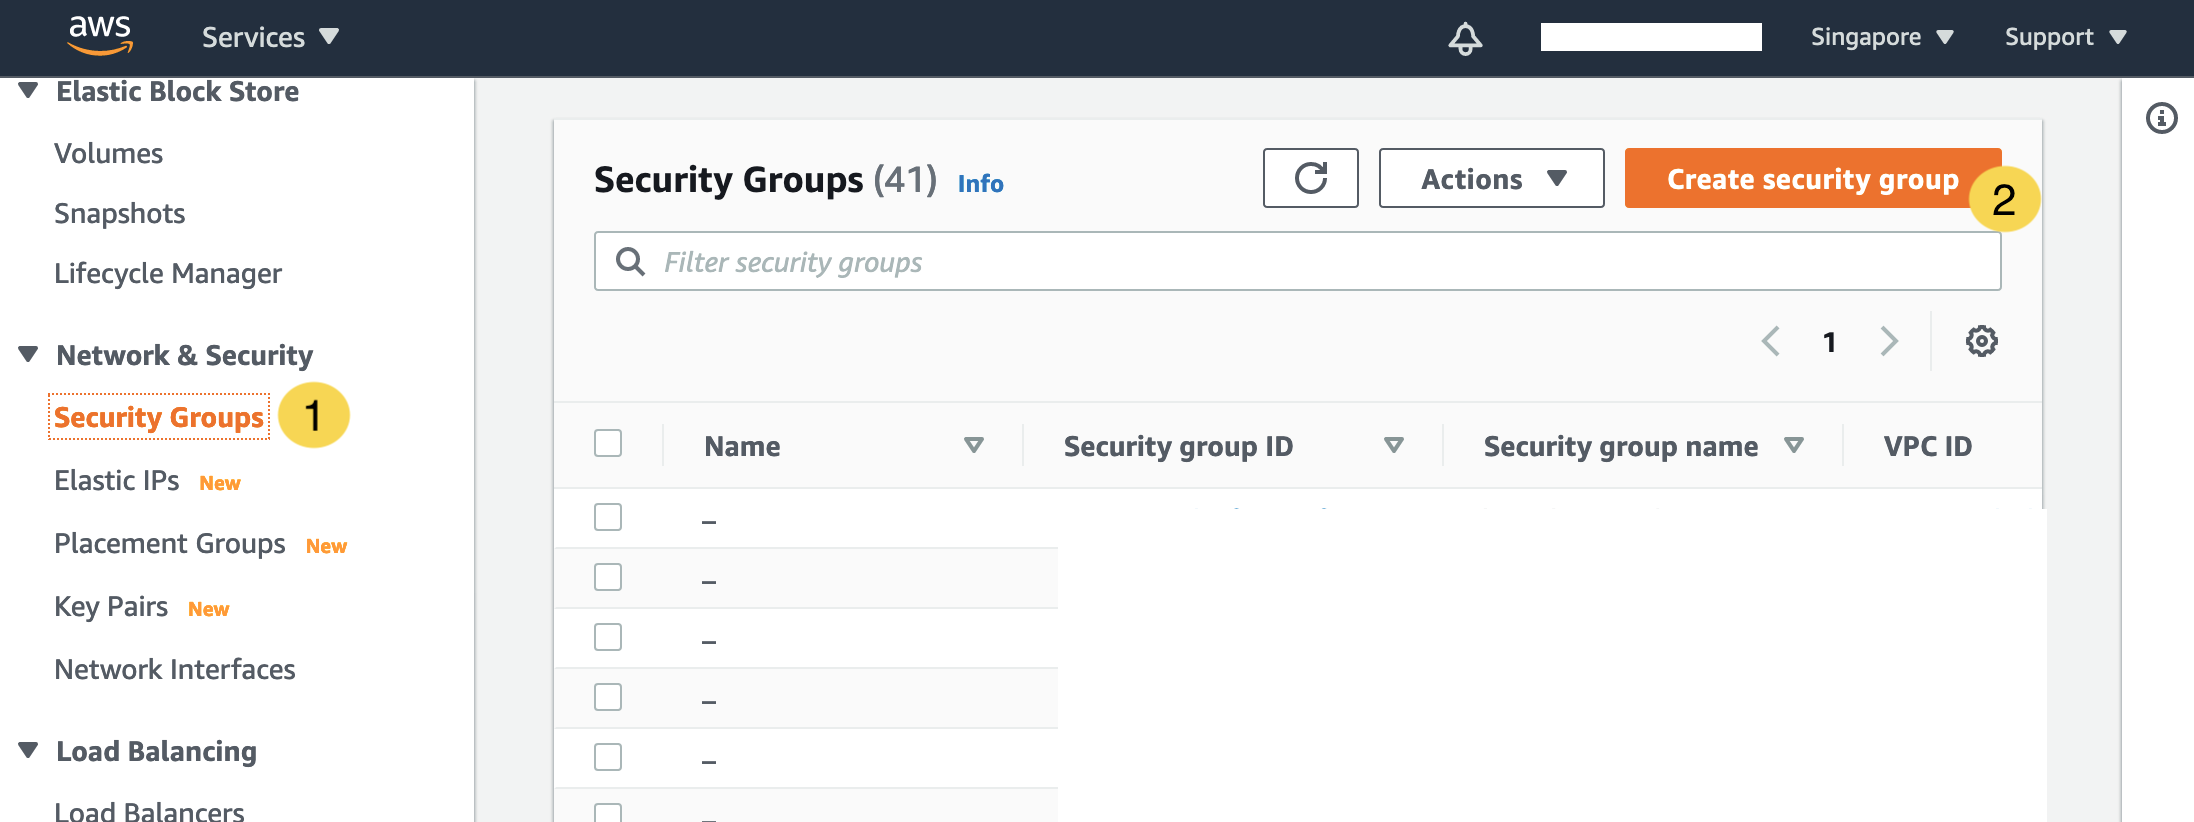The image size is (2194, 822).
Task: Go to previous page arrow
Action: pos(1770,341)
